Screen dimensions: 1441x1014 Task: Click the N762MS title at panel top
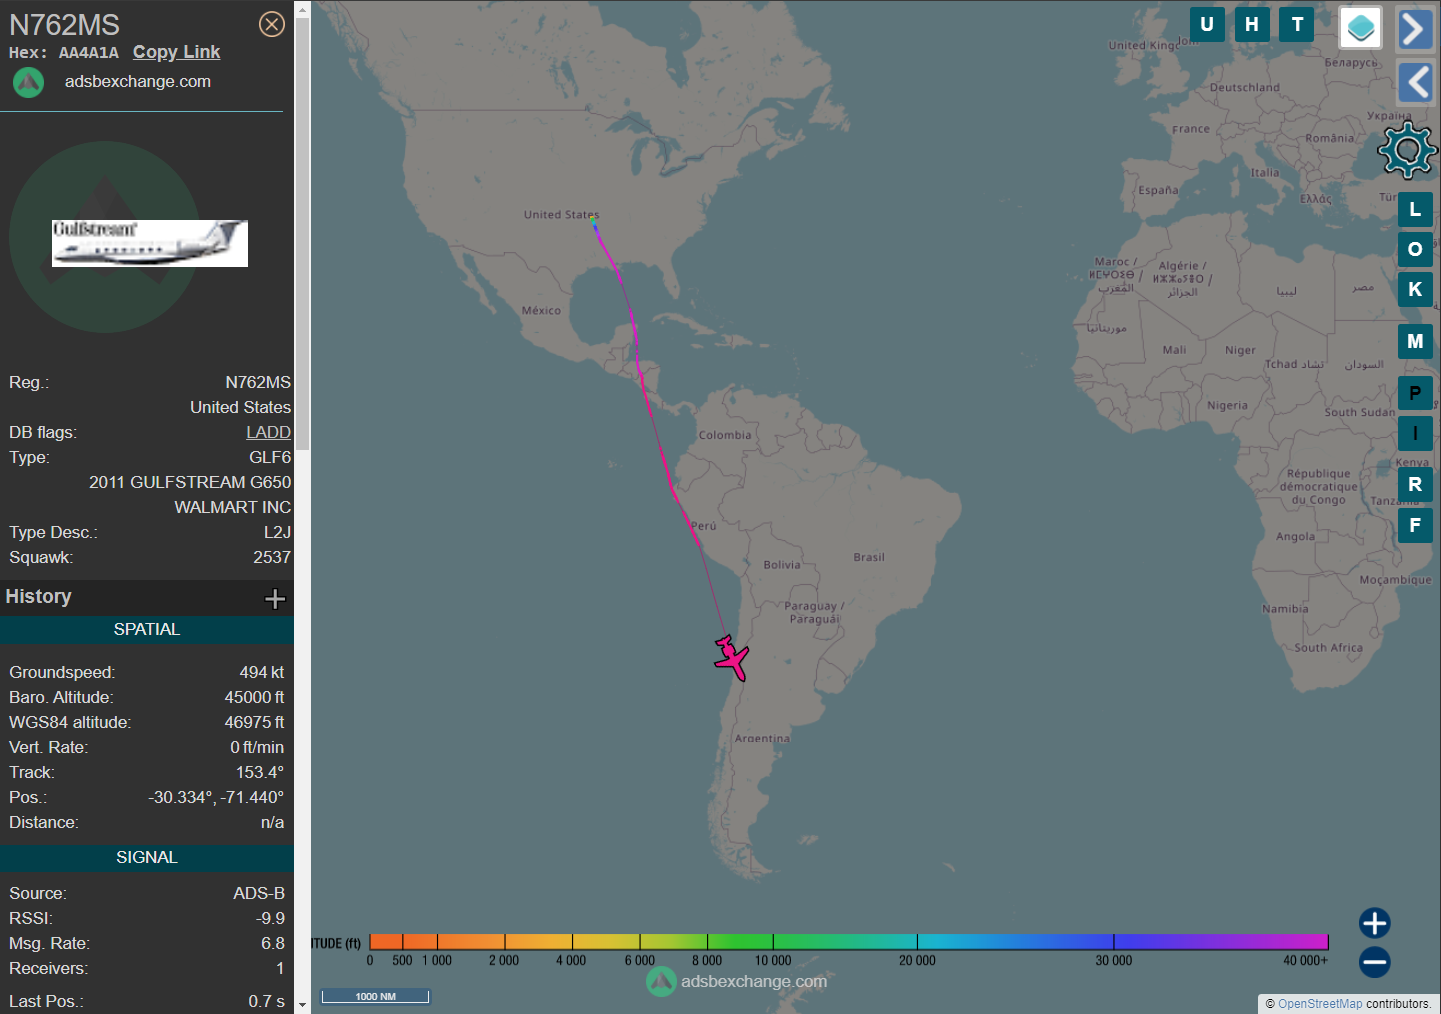point(64,25)
